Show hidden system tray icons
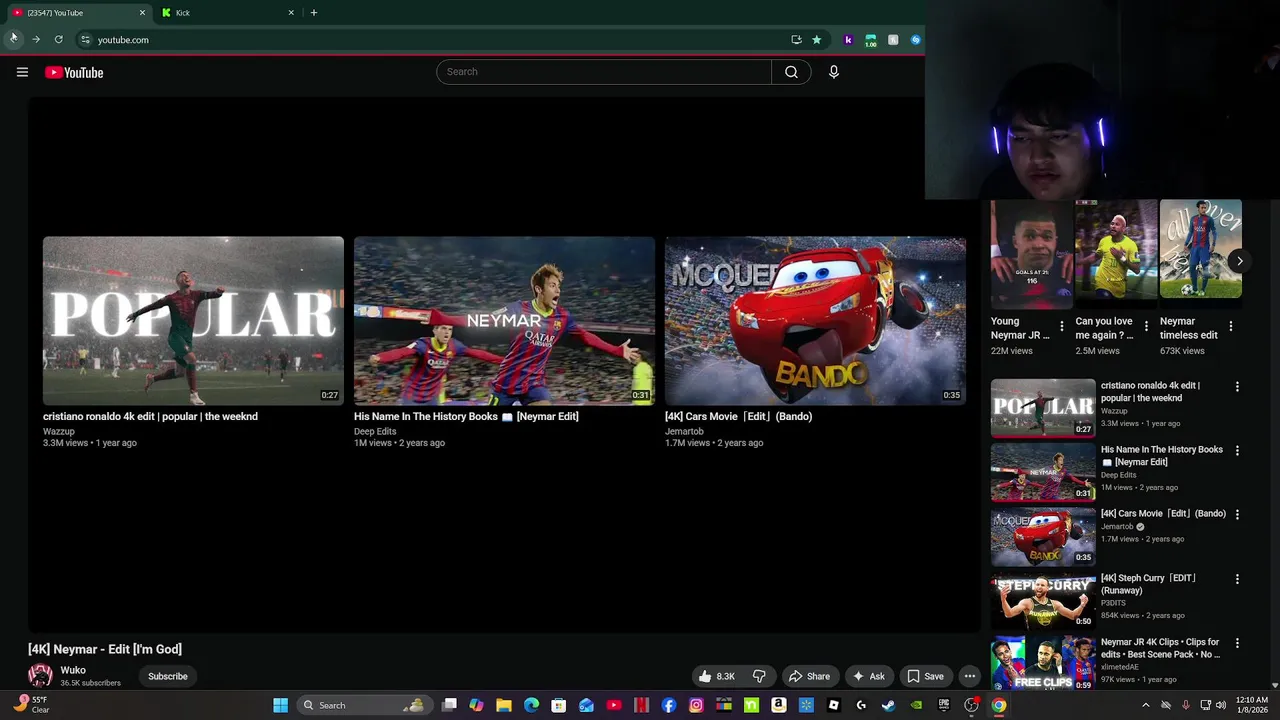1280x720 pixels. [x=1146, y=705]
